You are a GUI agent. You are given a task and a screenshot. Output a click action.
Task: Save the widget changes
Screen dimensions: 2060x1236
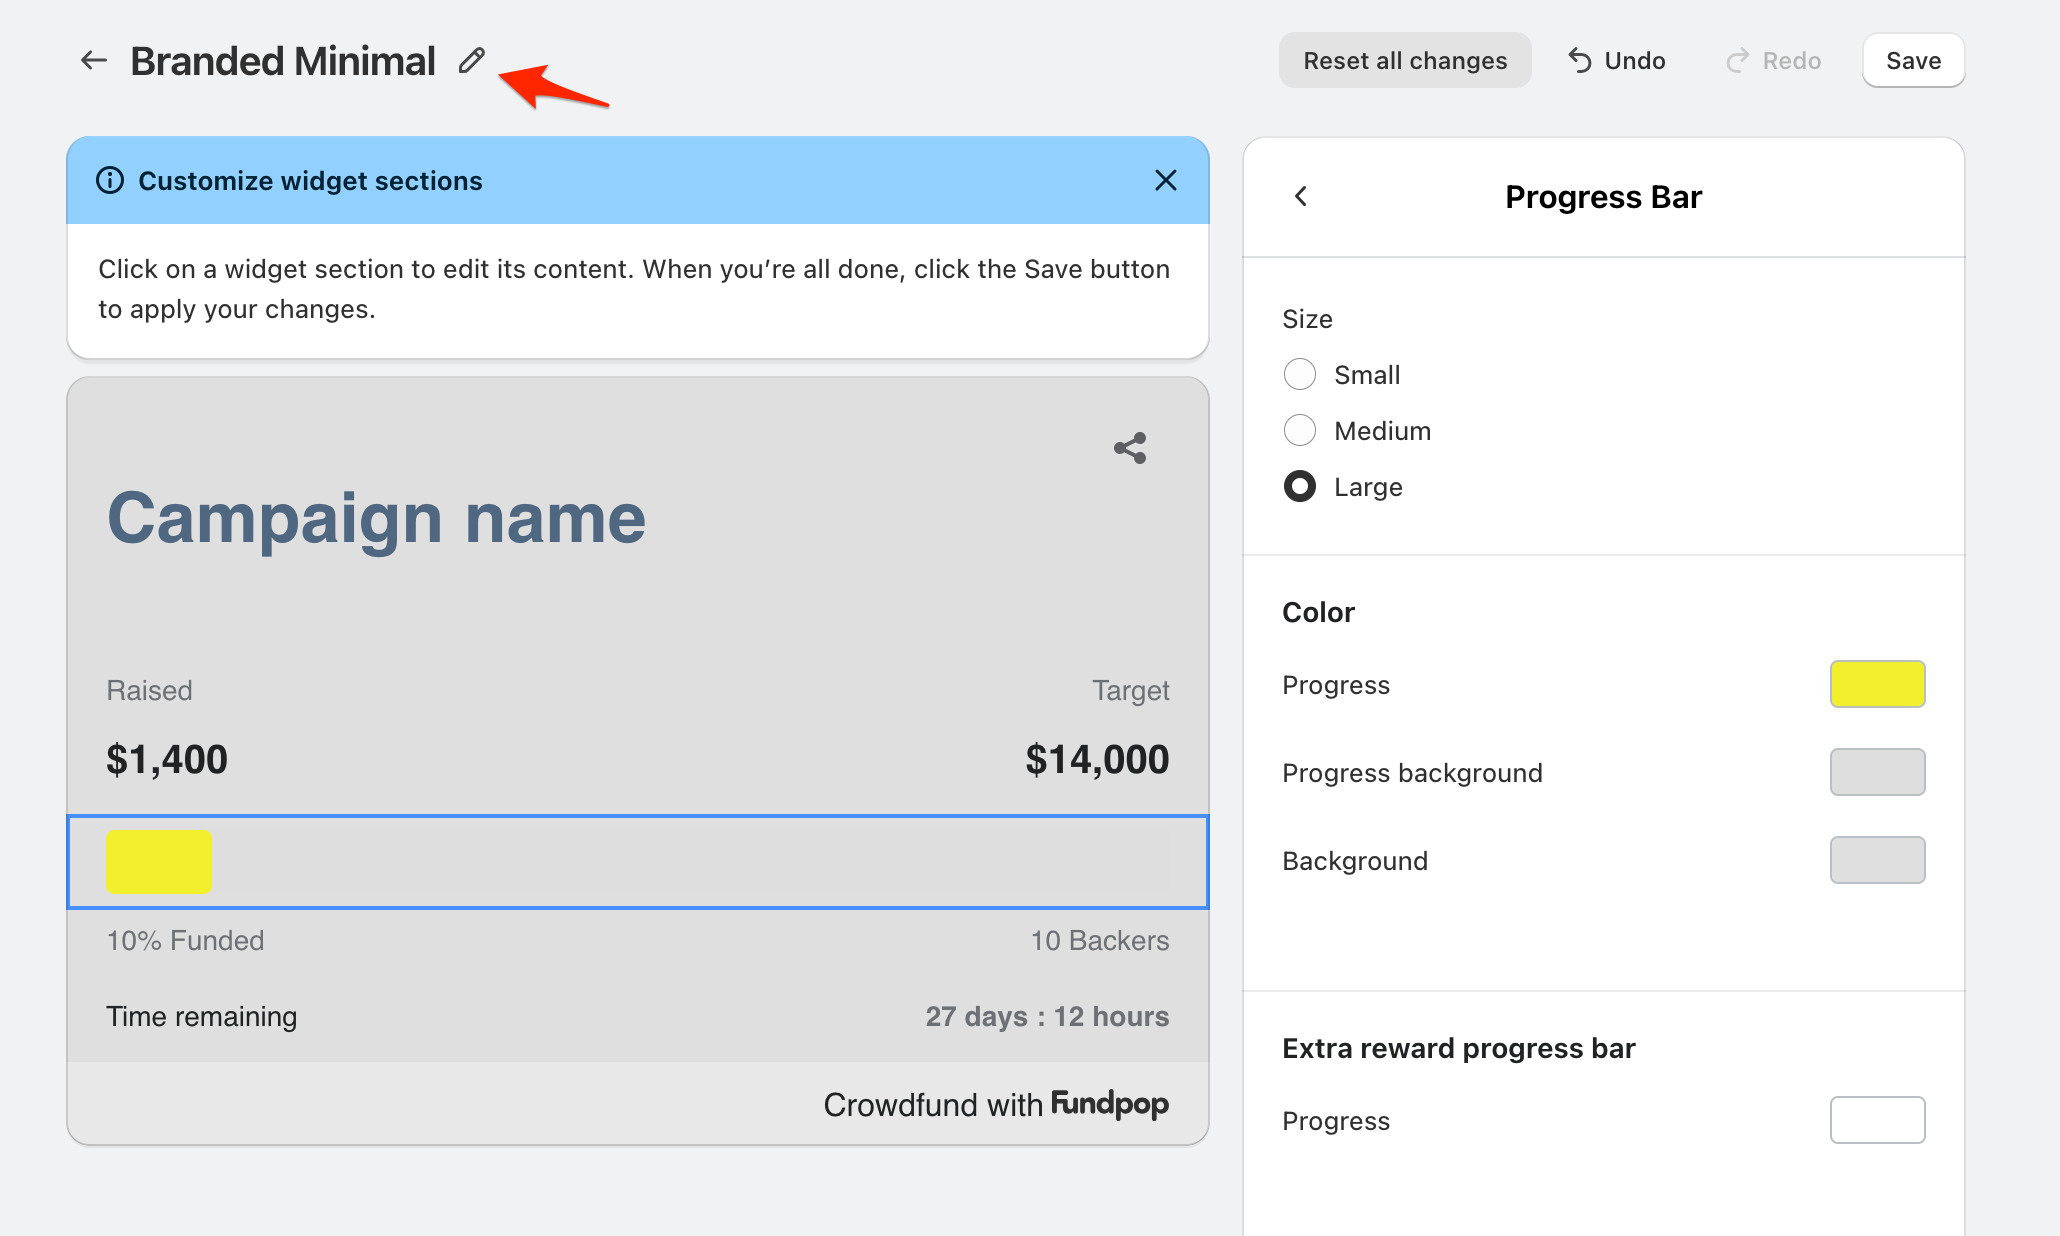click(x=1913, y=61)
